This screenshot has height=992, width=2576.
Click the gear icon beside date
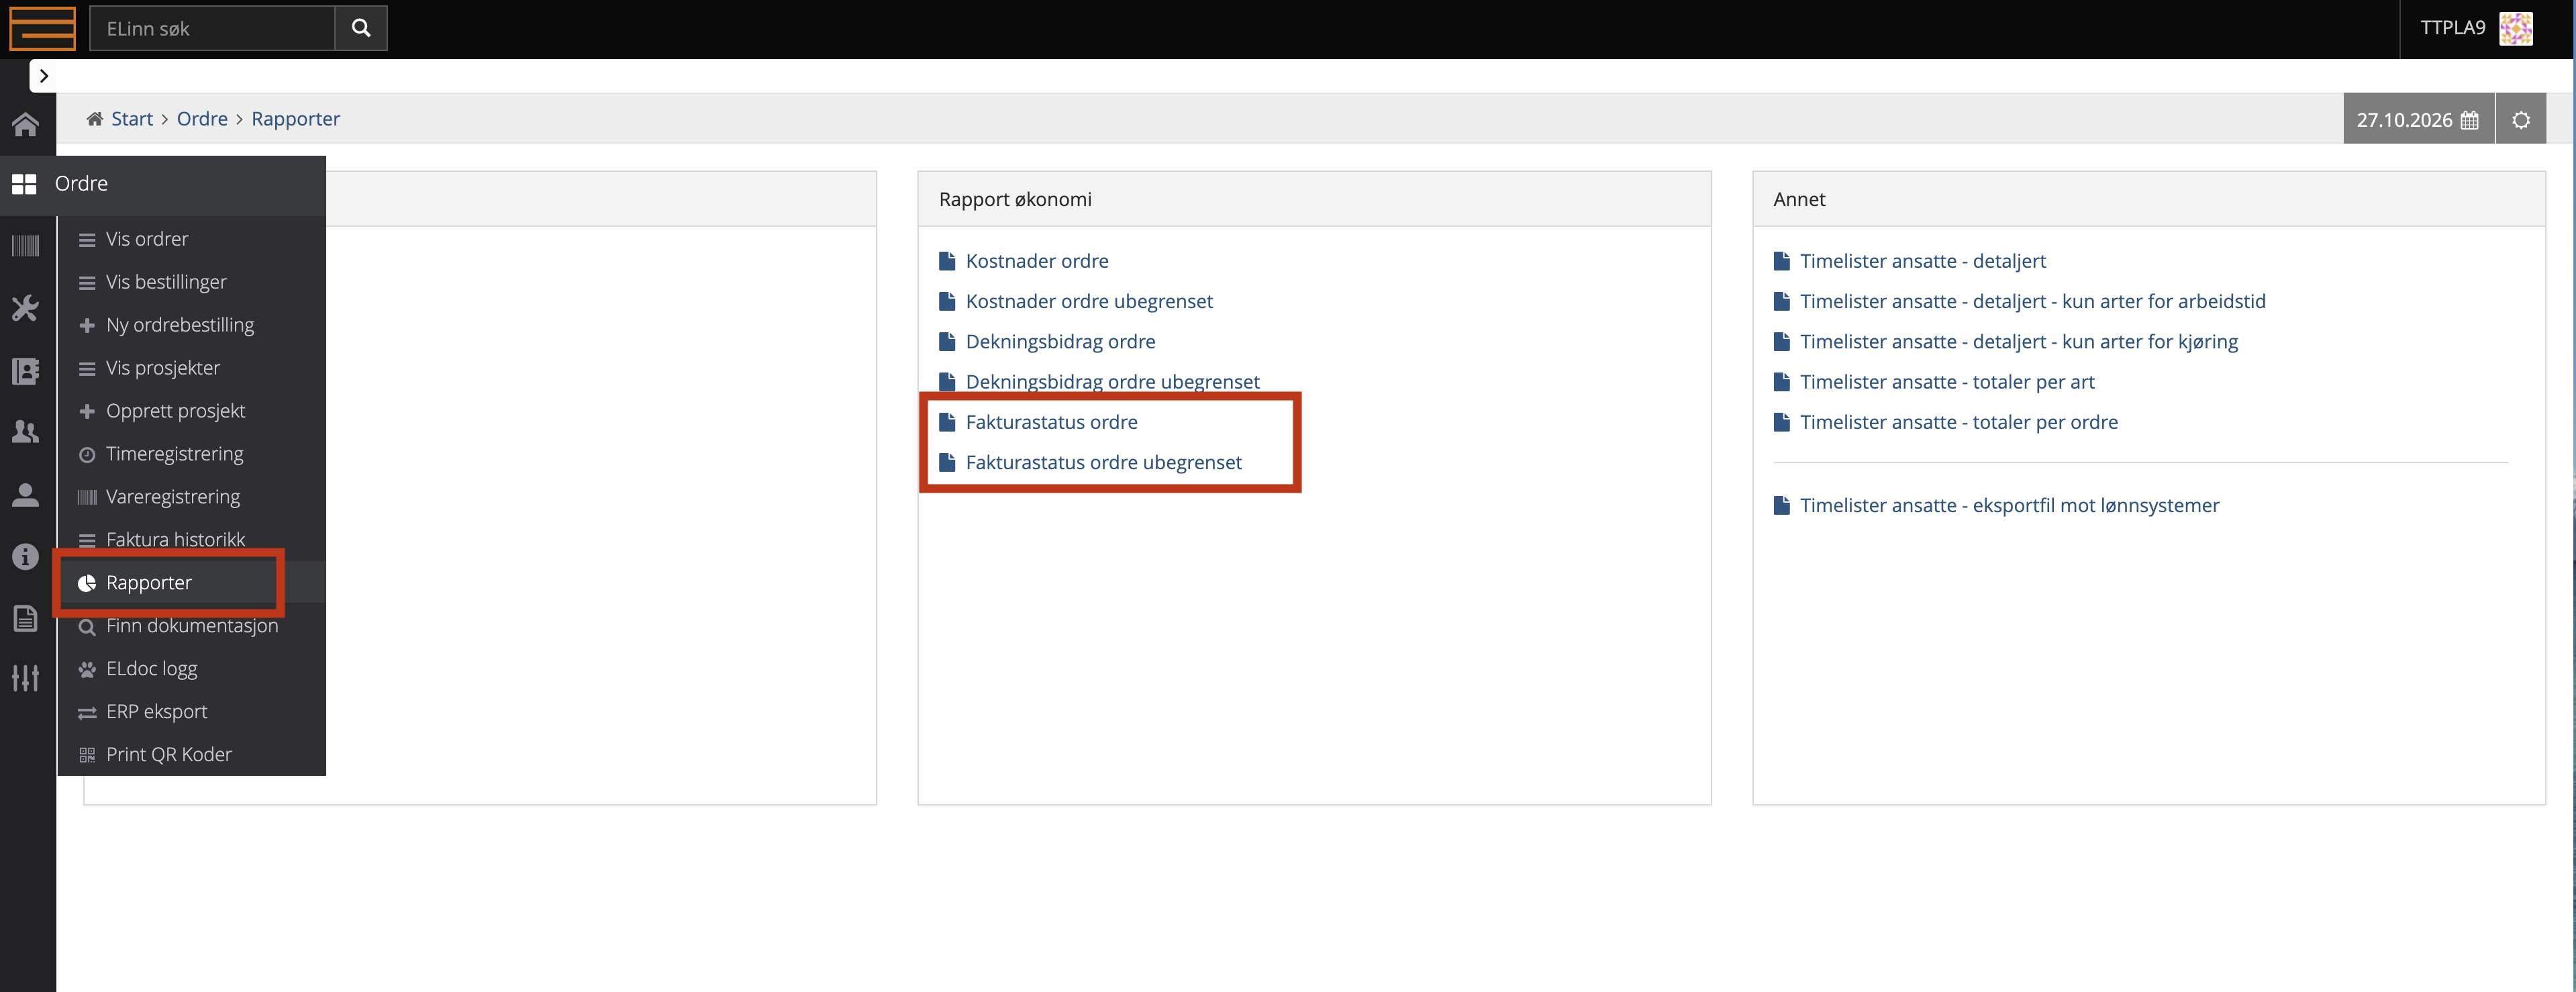[x=2521, y=120]
